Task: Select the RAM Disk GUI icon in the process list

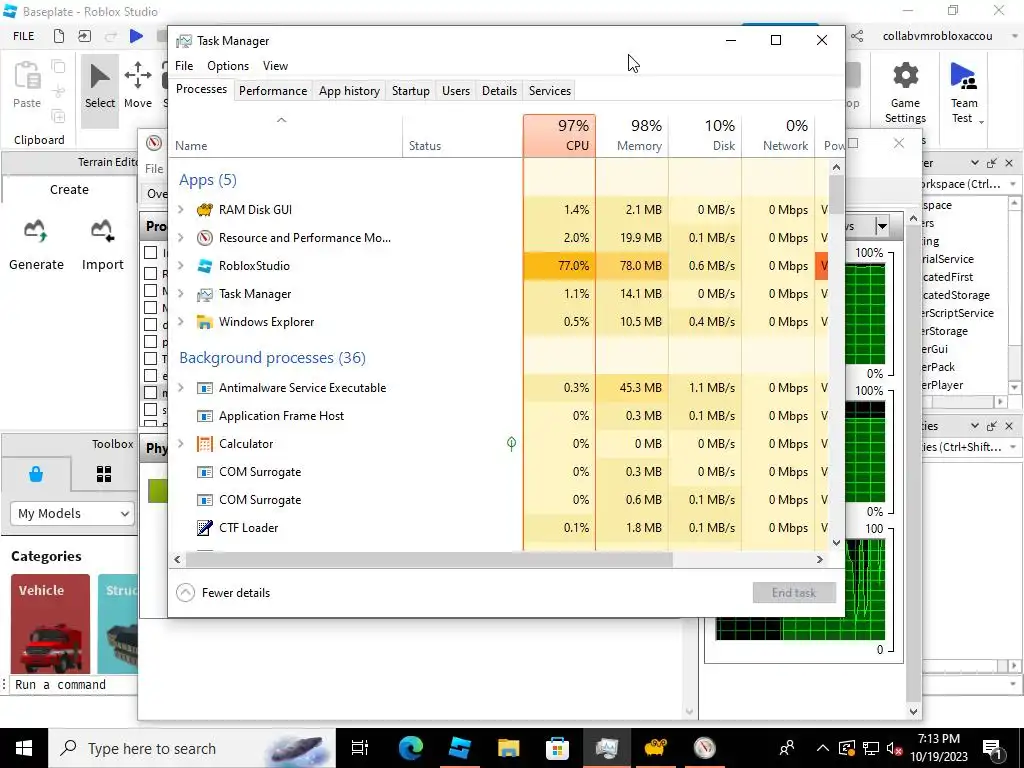Action: [204, 210]
